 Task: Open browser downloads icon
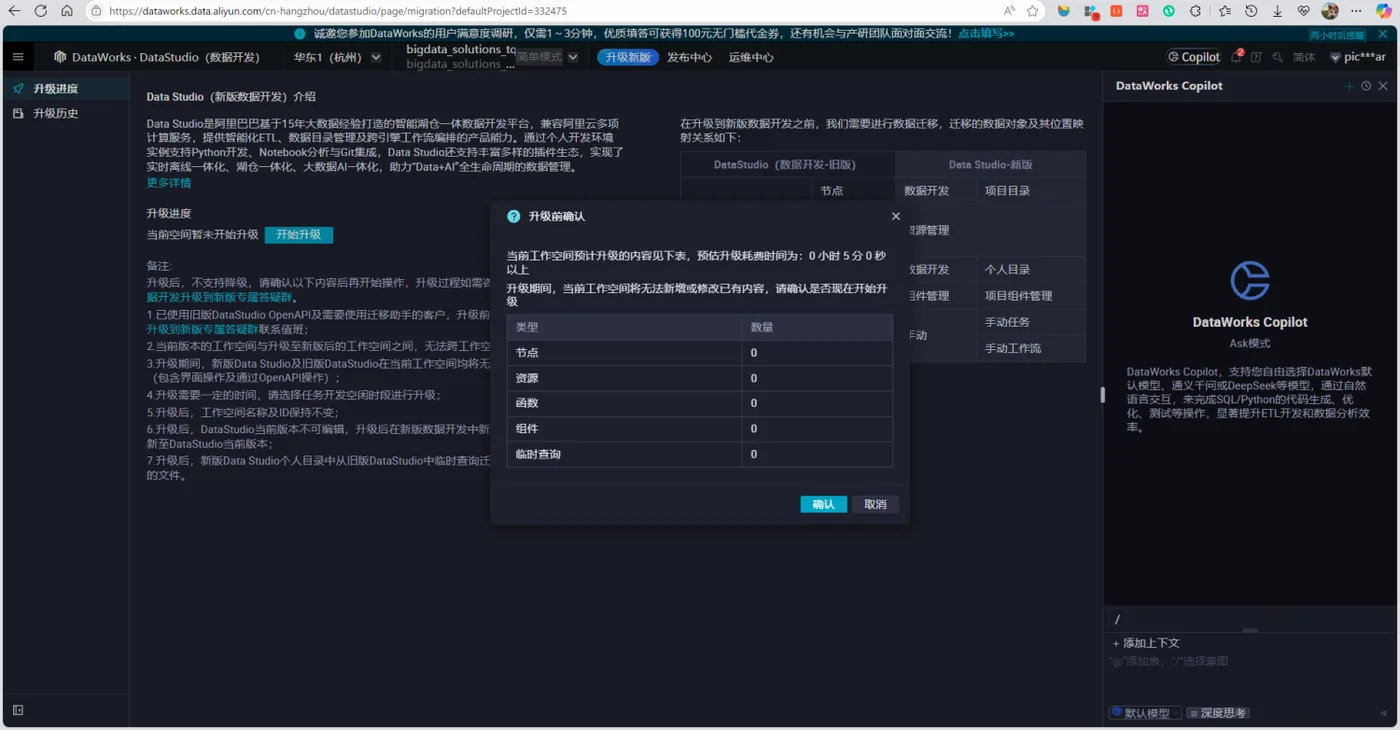click(1277, 11)
